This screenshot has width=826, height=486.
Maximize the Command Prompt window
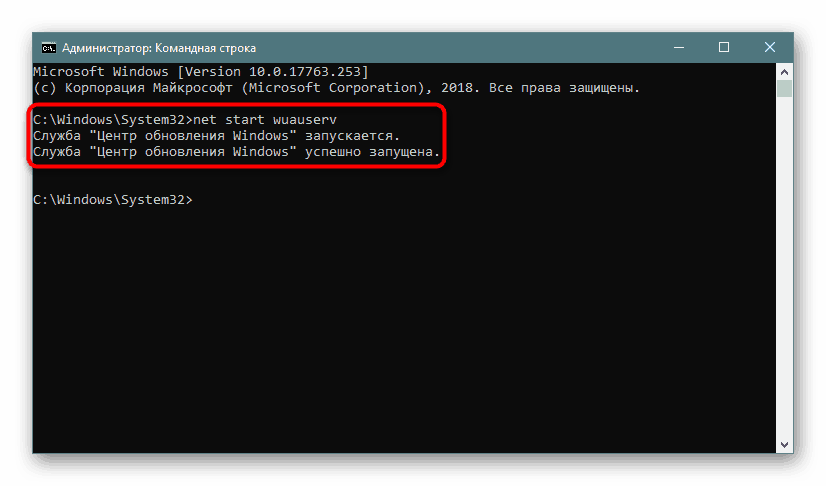point(724,47)
